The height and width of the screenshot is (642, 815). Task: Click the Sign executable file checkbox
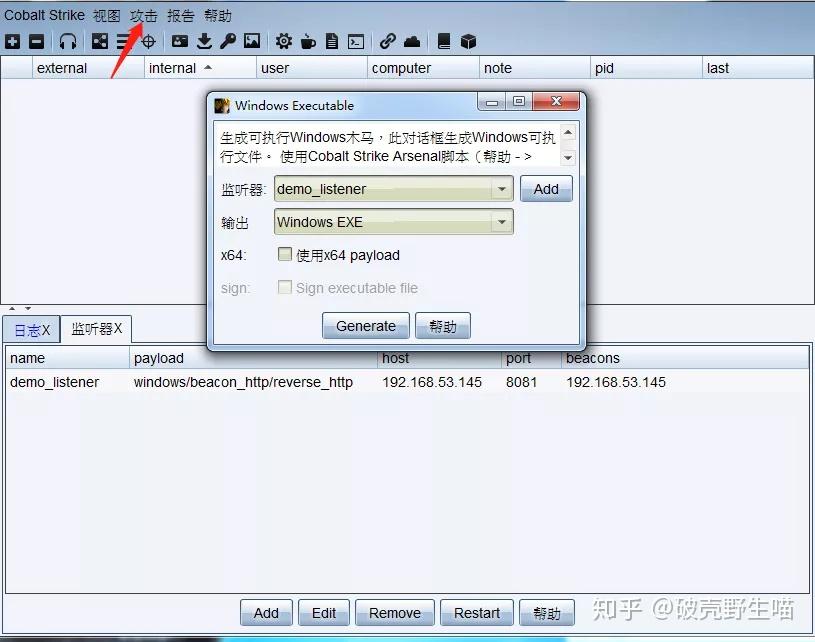(285, 287)
